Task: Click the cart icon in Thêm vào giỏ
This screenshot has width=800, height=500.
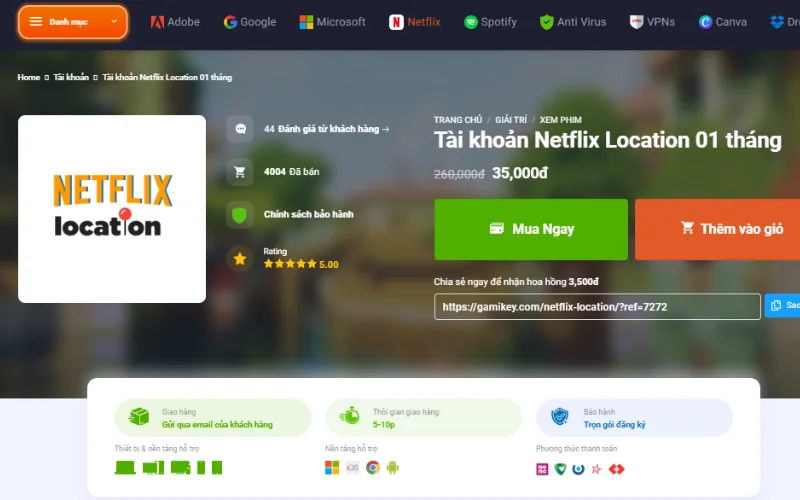Action: click(687, 228)
